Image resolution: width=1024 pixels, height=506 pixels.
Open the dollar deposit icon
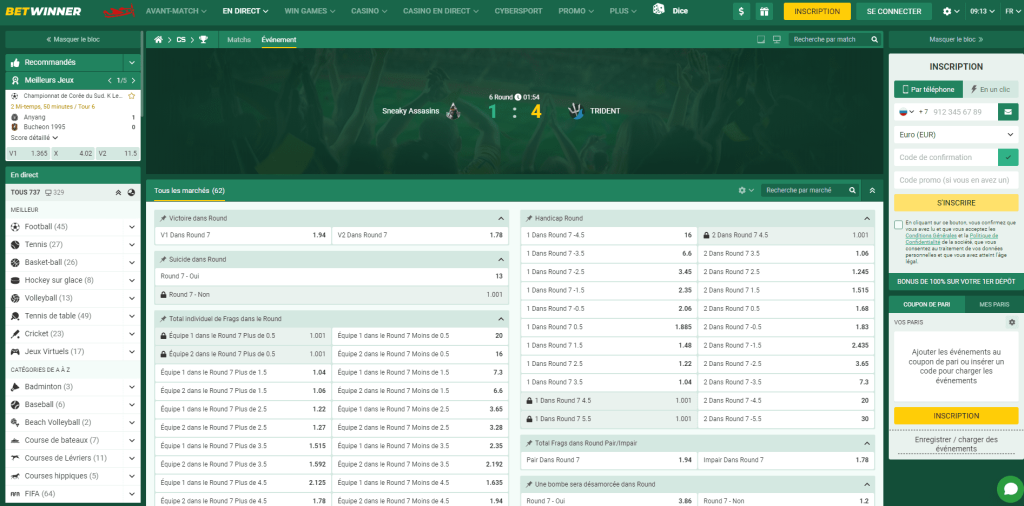point(741,11)
